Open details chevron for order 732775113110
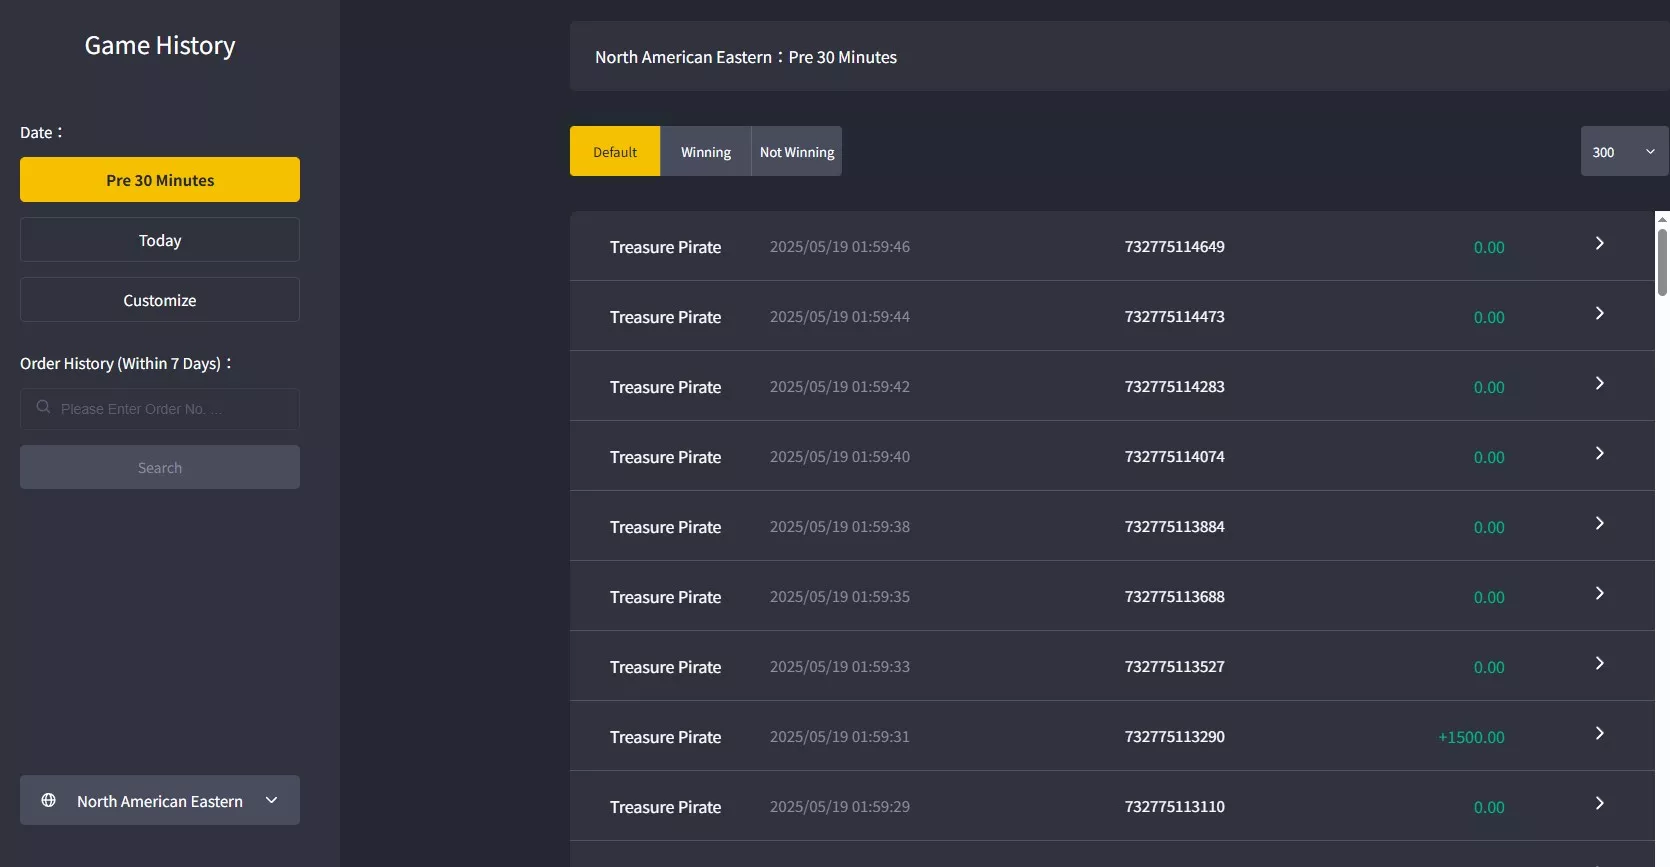 point(1599,803)
